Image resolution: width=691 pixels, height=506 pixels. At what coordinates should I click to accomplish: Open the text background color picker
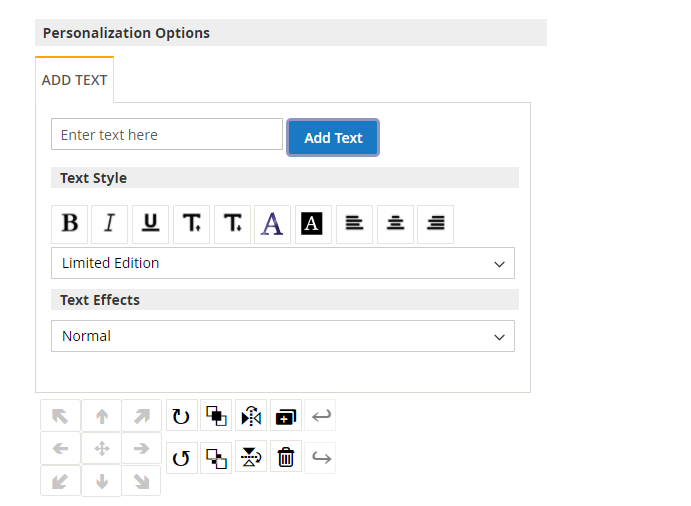[313, 224]
